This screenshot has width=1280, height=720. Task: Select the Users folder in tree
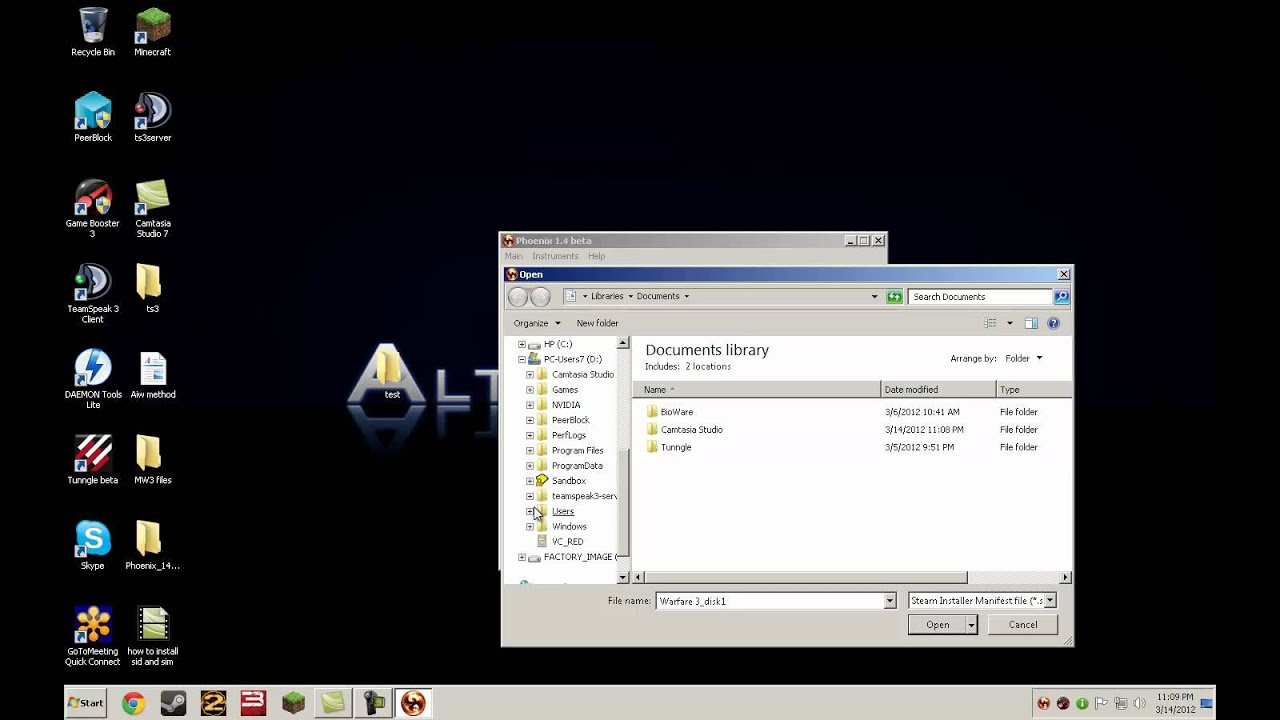[563, 511]
